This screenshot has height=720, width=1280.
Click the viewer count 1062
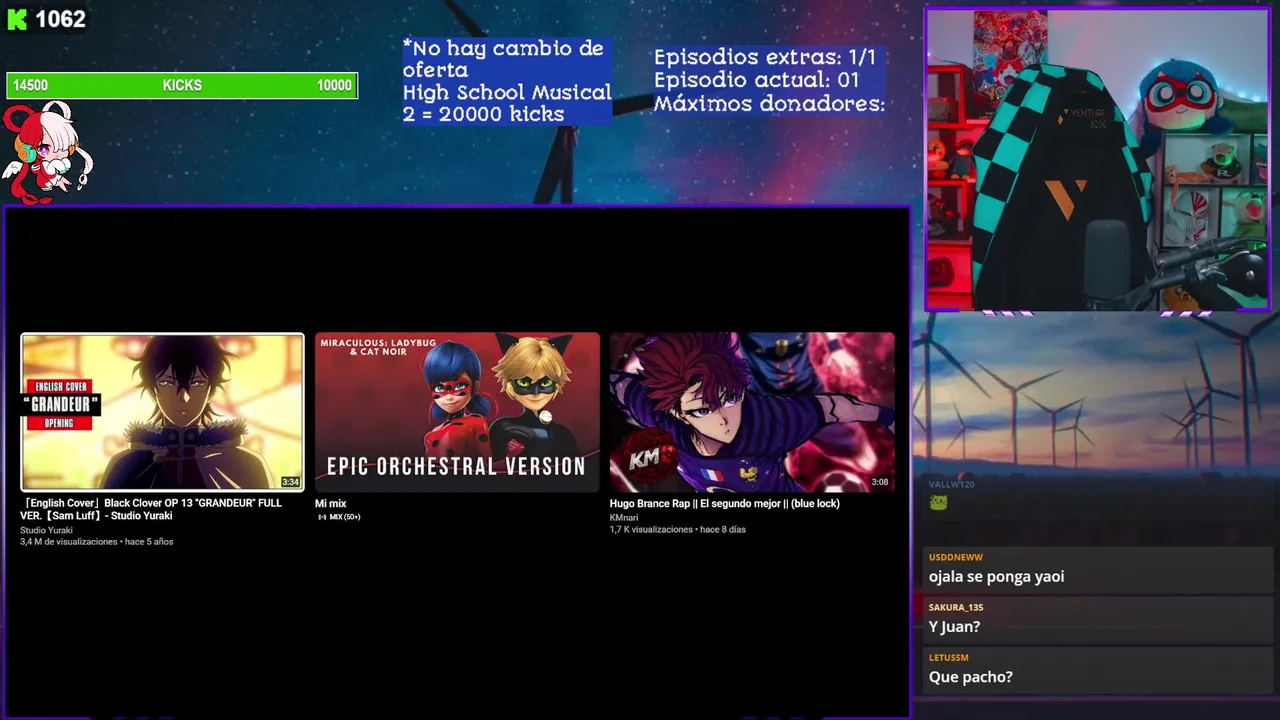(x=60, y=19)
